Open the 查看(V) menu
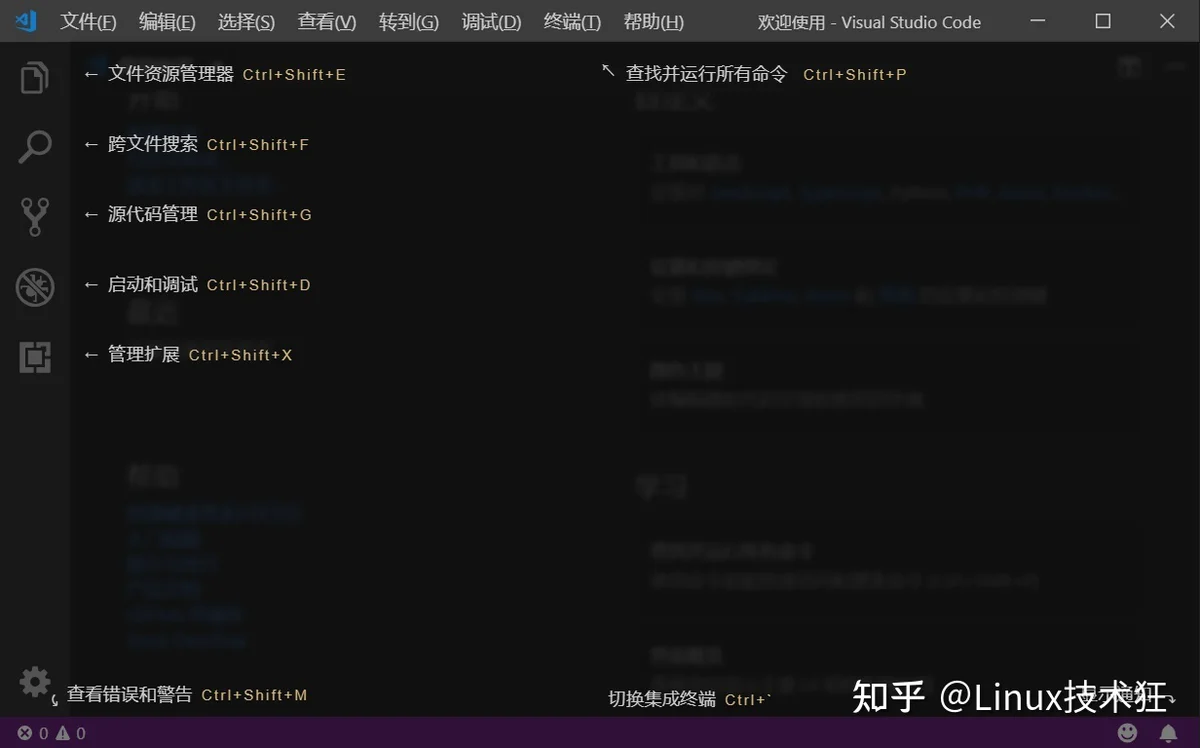The width and height of the screenshot is (1200, 748). click(x=327, y=22)
